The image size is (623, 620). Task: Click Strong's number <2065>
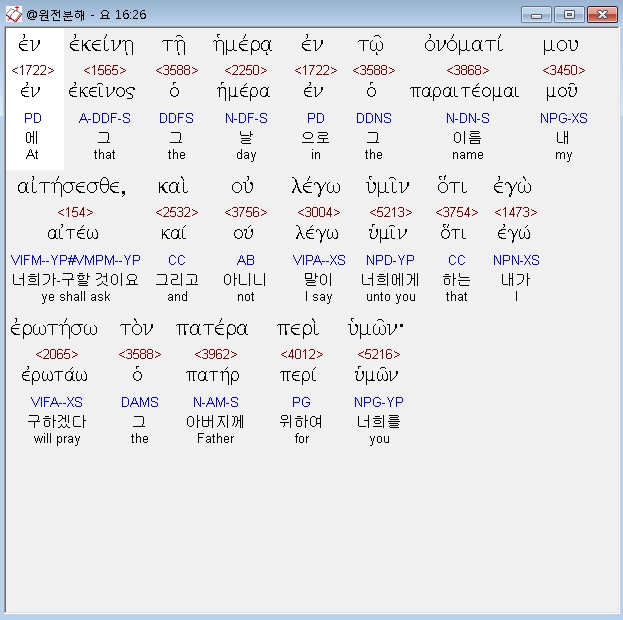coord(57,354)
